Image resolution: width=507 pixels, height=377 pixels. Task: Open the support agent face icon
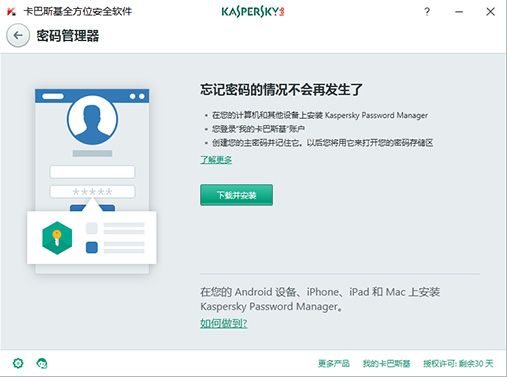[x=42, y=363]
